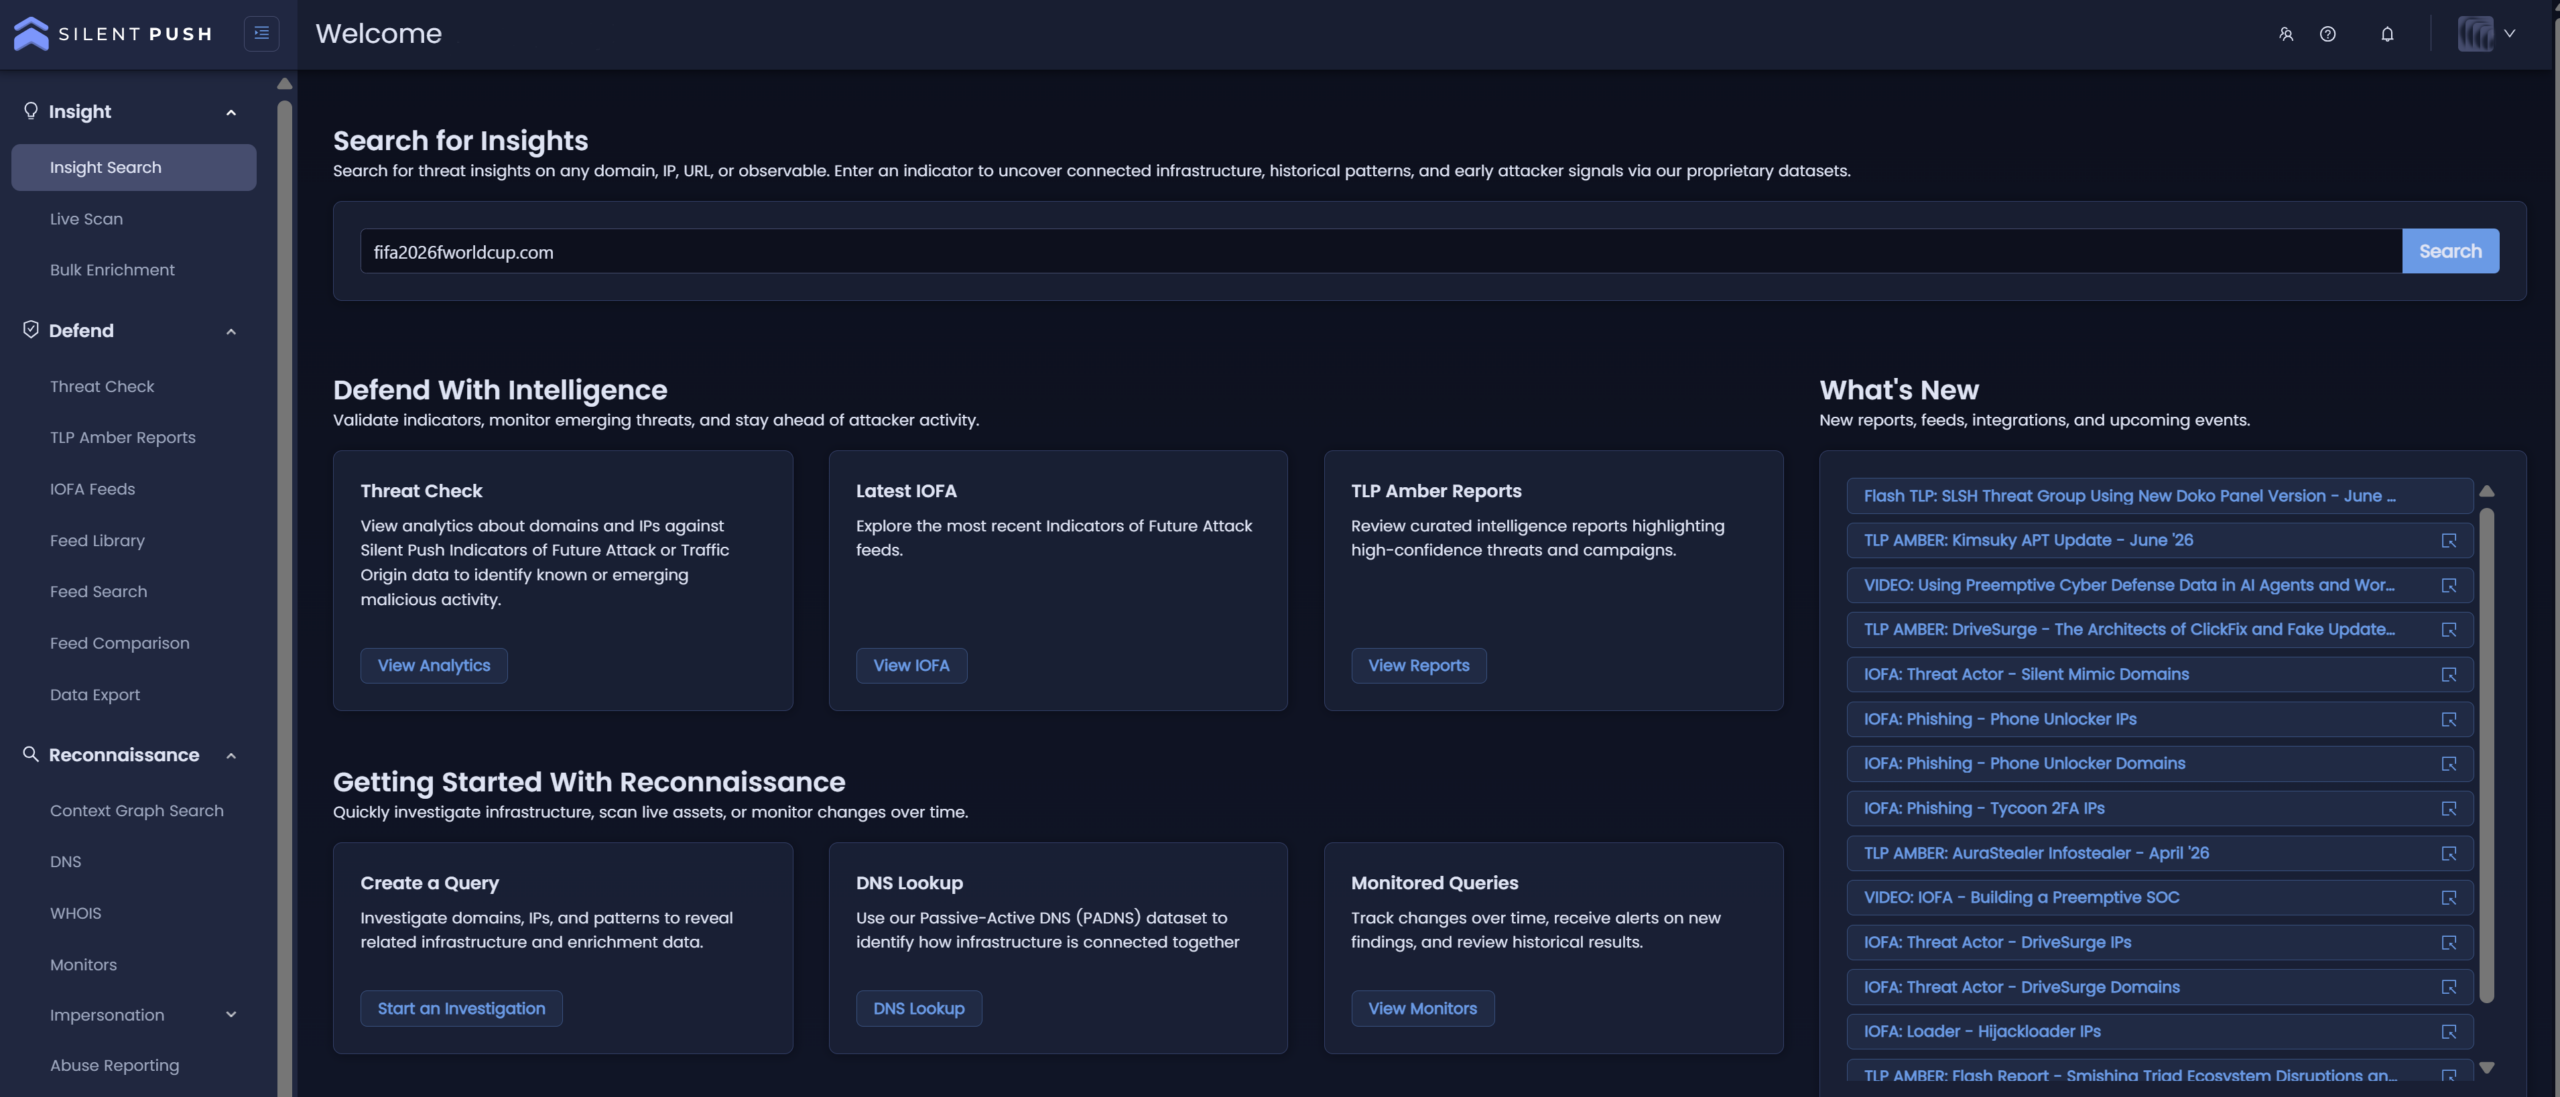Viewport: 2560px width, 1097px height.
Task: Click the Silent Push logo
Action: coord(112,33)
